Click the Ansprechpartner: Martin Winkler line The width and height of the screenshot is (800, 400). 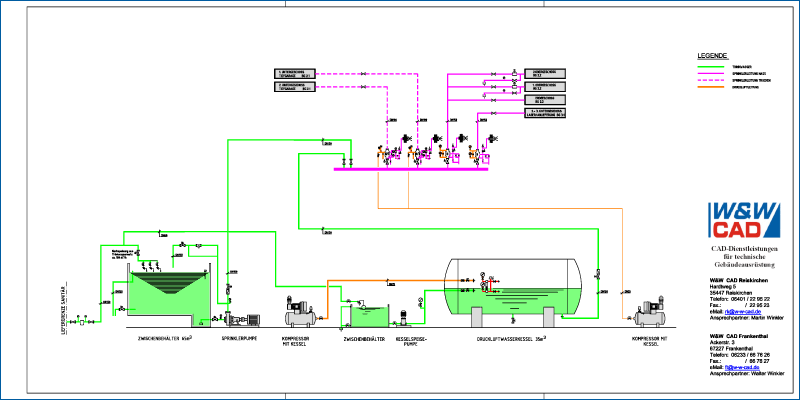point(746,318)
